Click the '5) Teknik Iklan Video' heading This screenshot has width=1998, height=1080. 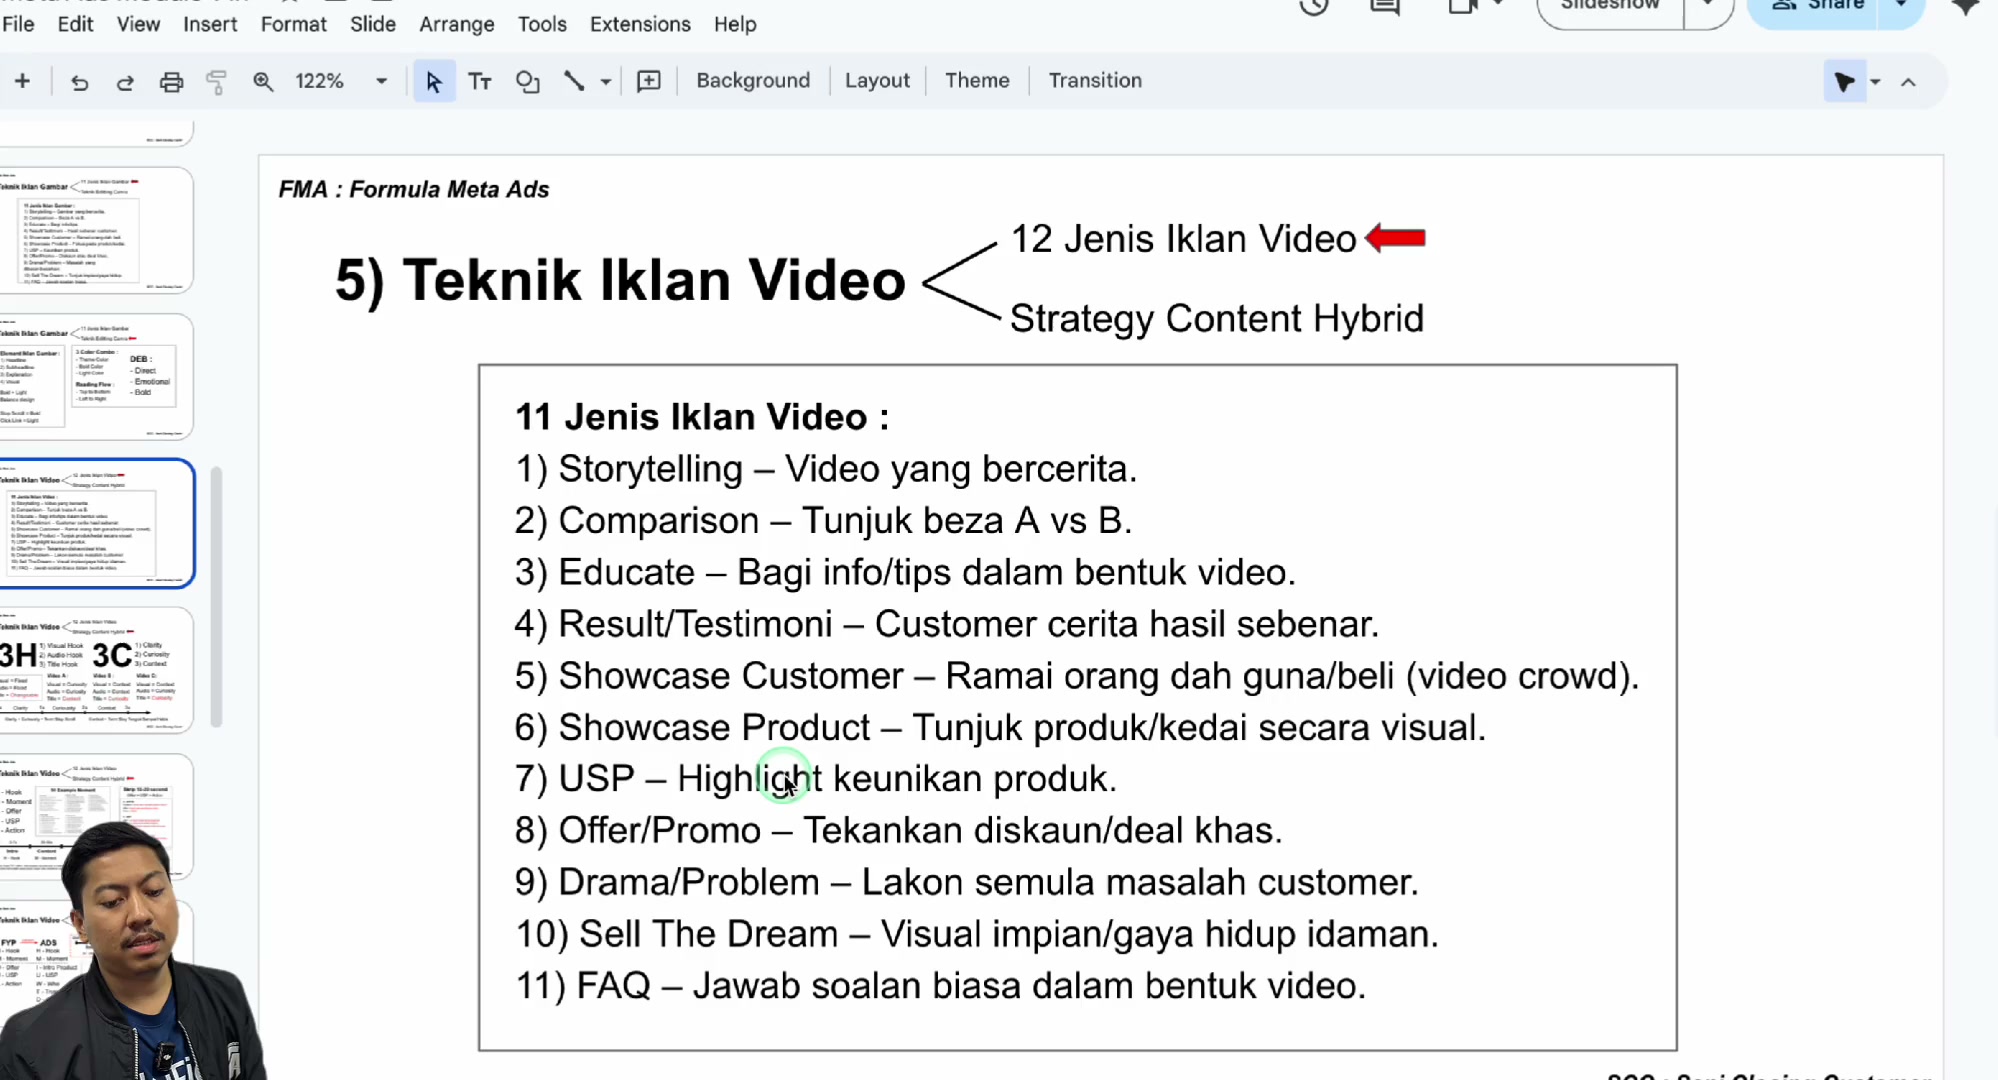(620, 280)
